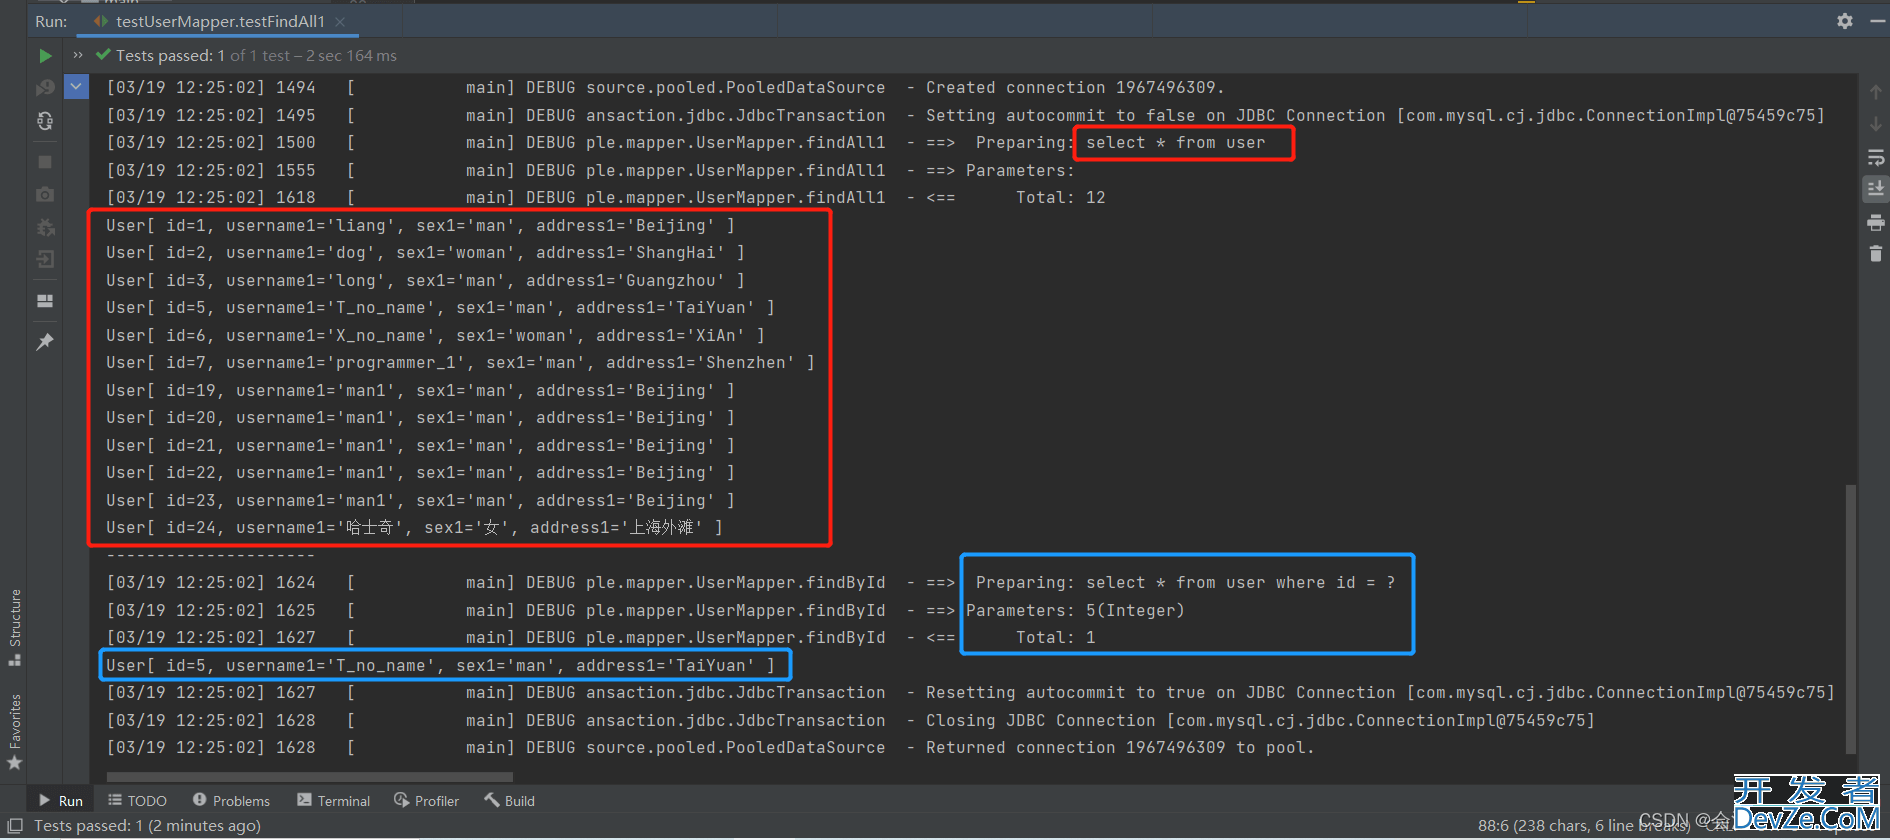Click the User id=3 'long' Guangzhou row

425,281
